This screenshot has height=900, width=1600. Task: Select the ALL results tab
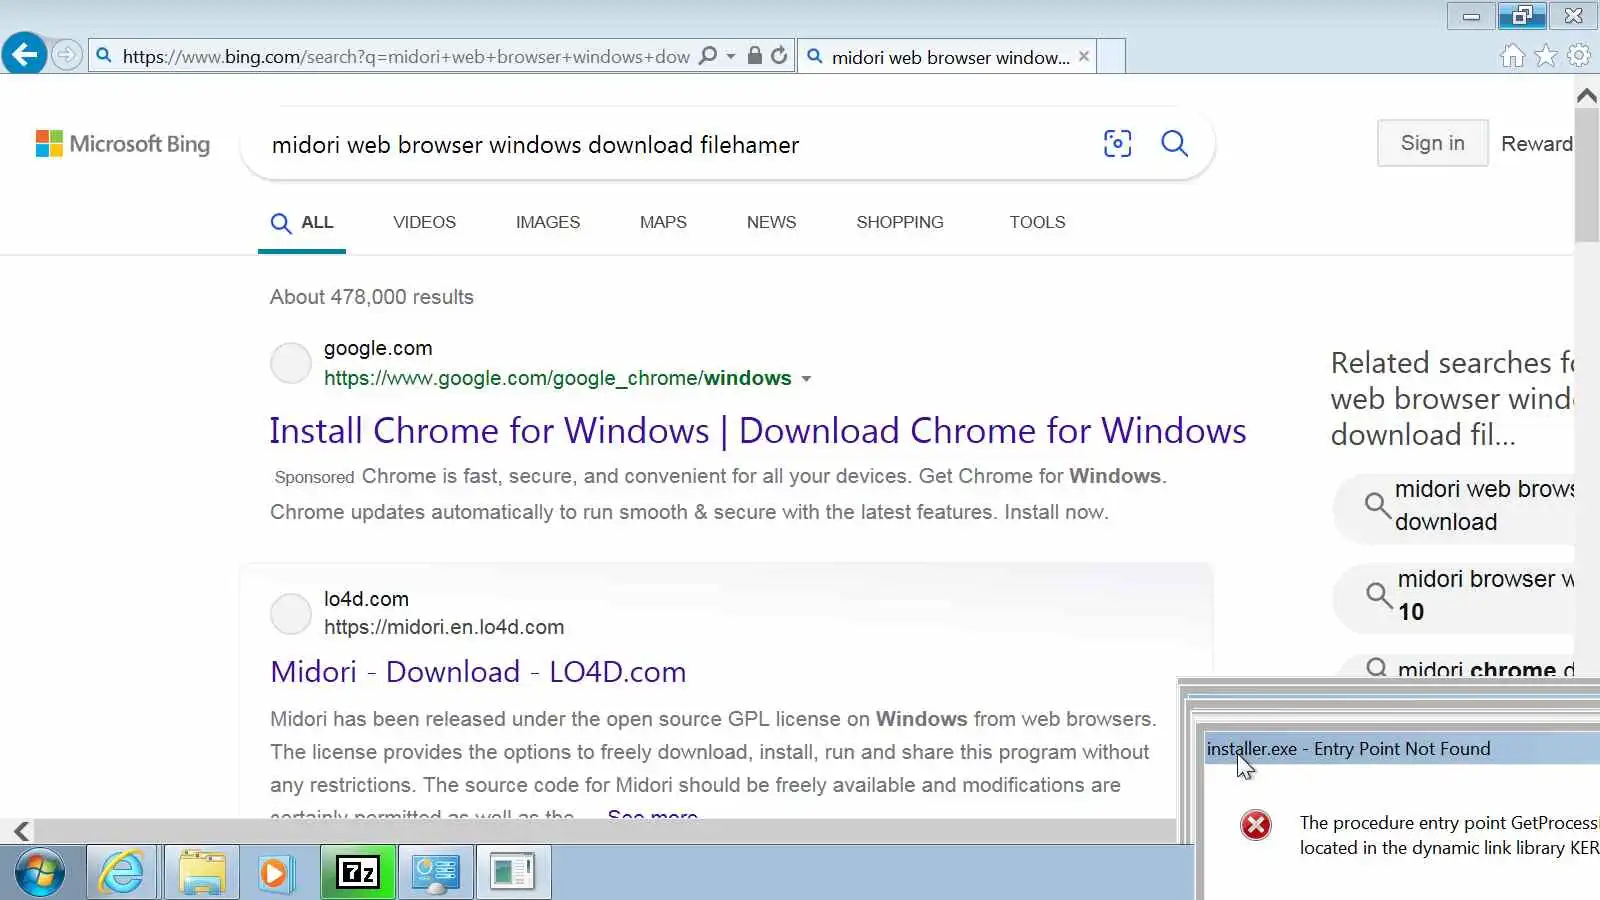pos(302,222)
